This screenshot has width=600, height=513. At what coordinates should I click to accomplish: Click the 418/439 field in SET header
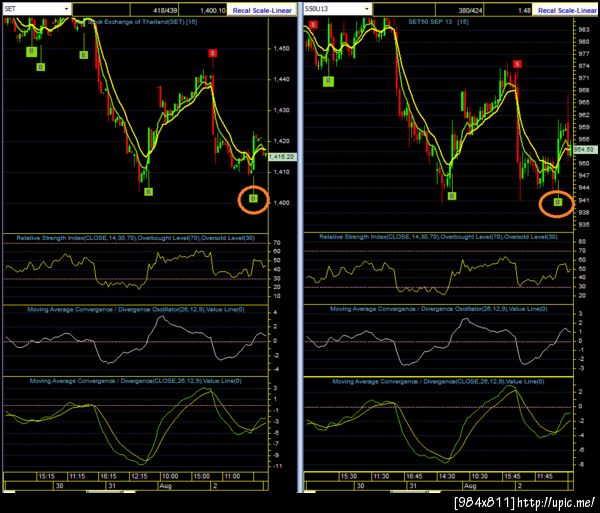[x=155, y=10]
